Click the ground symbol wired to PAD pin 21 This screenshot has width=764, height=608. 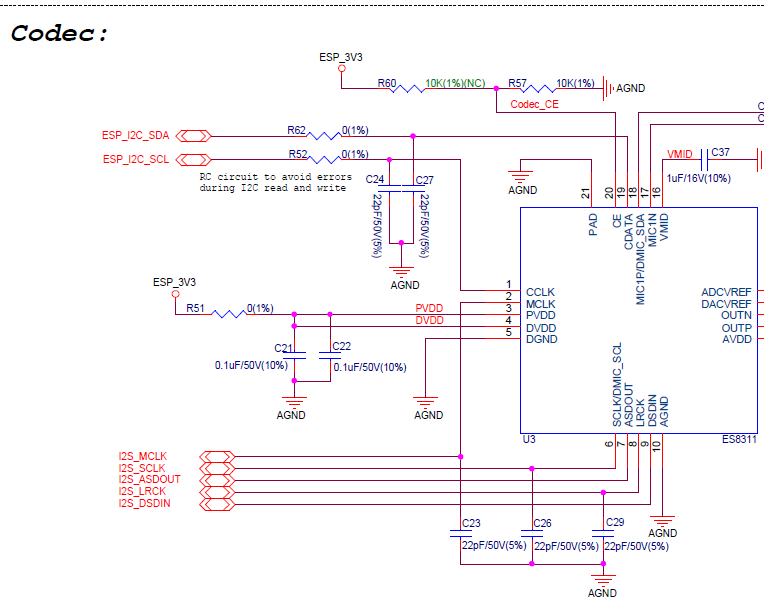tap(520, 176)
